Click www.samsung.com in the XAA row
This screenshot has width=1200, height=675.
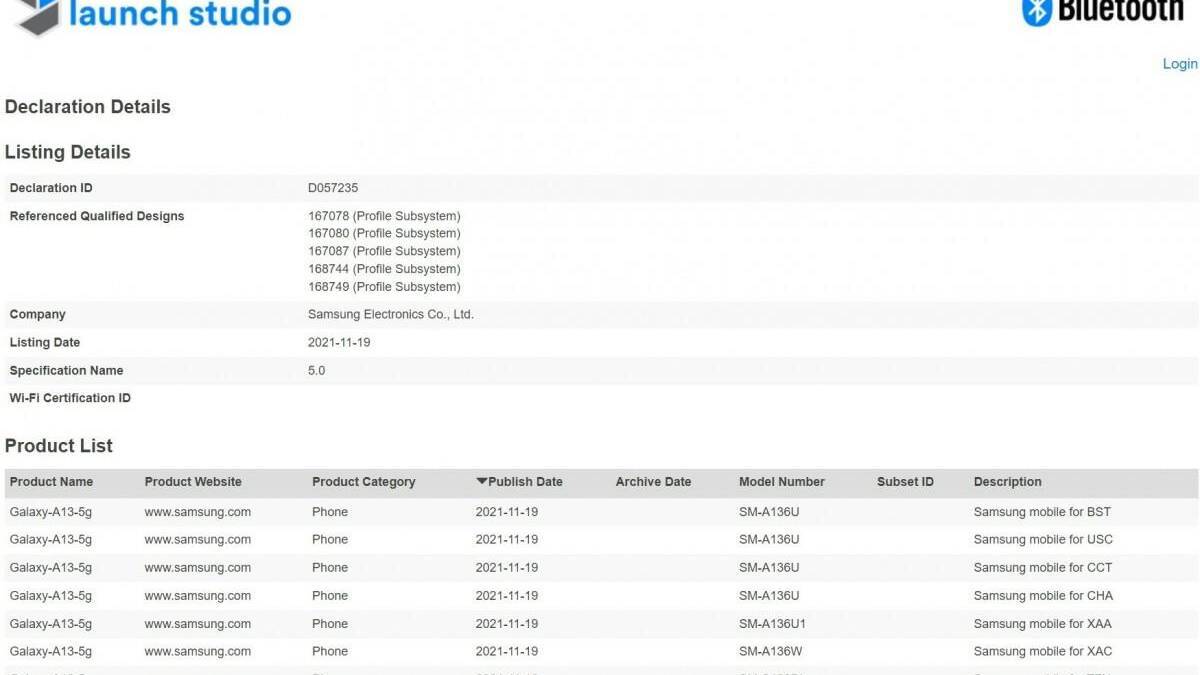[x=198, y=624]
